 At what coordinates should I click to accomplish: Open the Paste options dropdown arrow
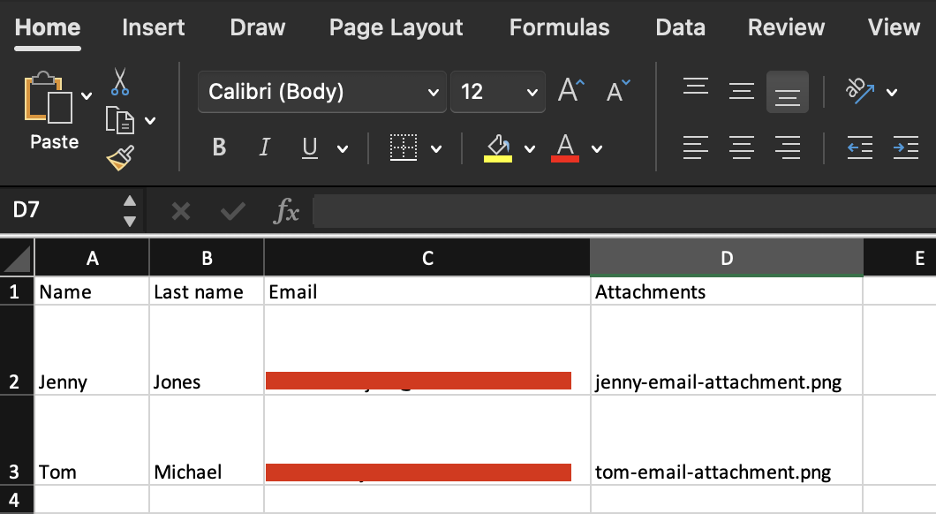87,96
